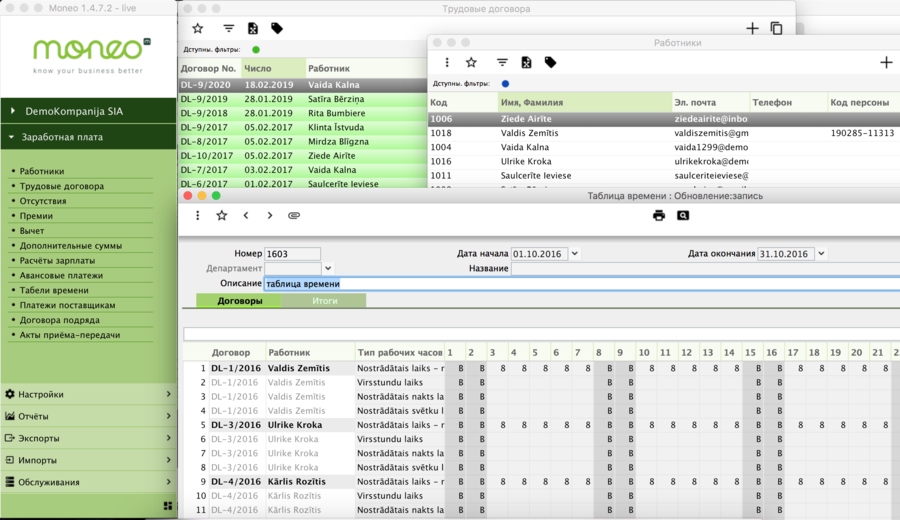Switch to the Итоги tab
900x520 pixels.
pos(324,300)
